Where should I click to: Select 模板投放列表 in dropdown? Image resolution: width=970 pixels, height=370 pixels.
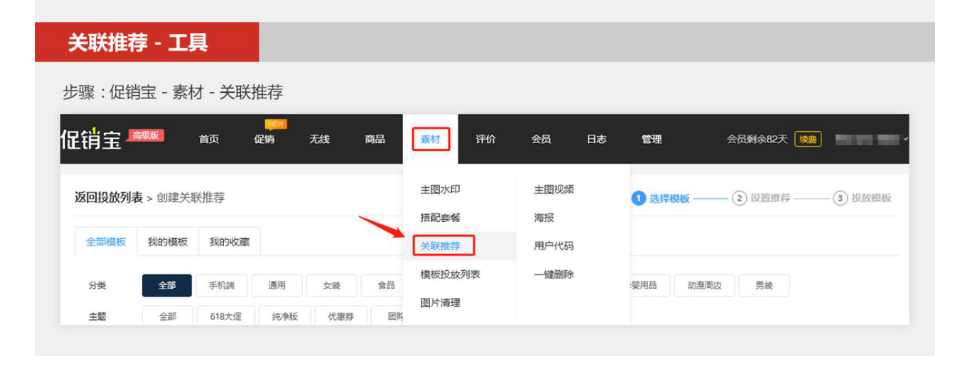(x=450, y=274)
